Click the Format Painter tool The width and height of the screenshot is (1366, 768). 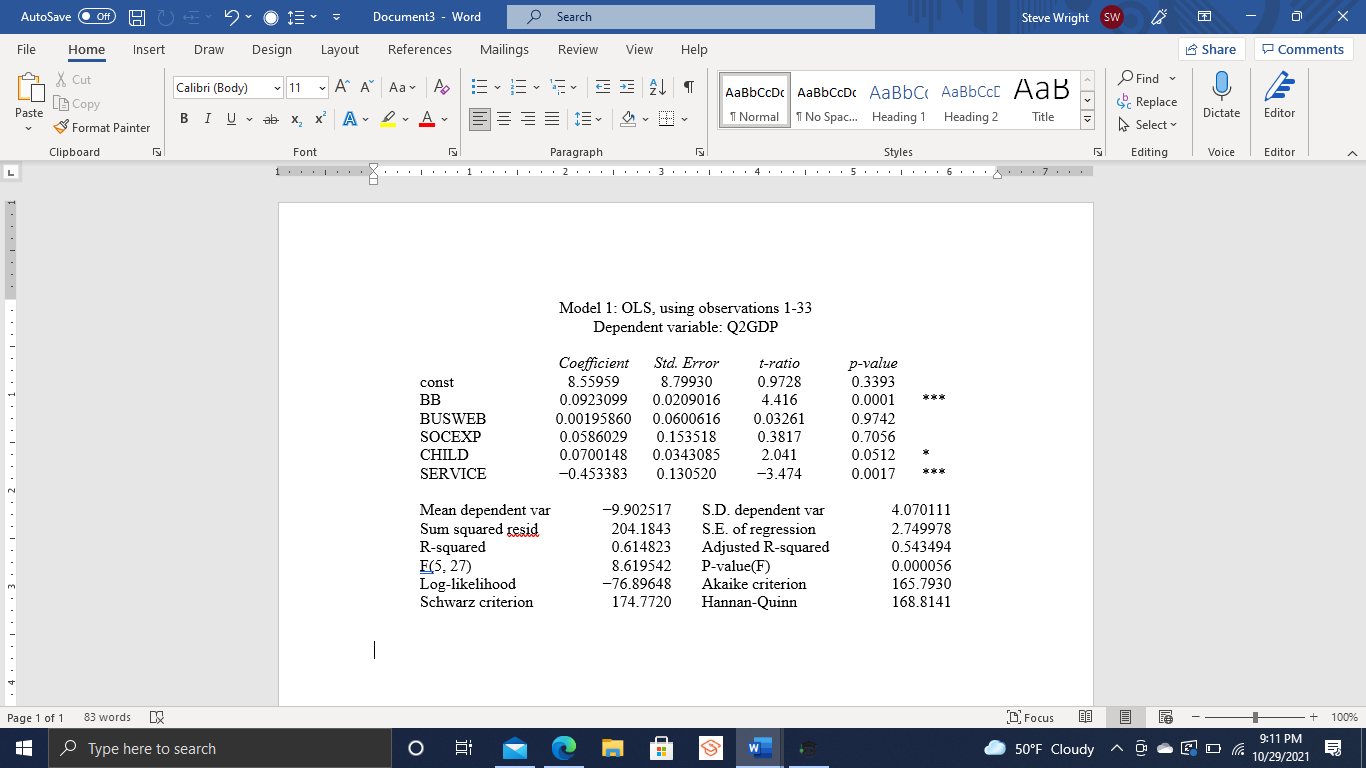pos(101,128)
